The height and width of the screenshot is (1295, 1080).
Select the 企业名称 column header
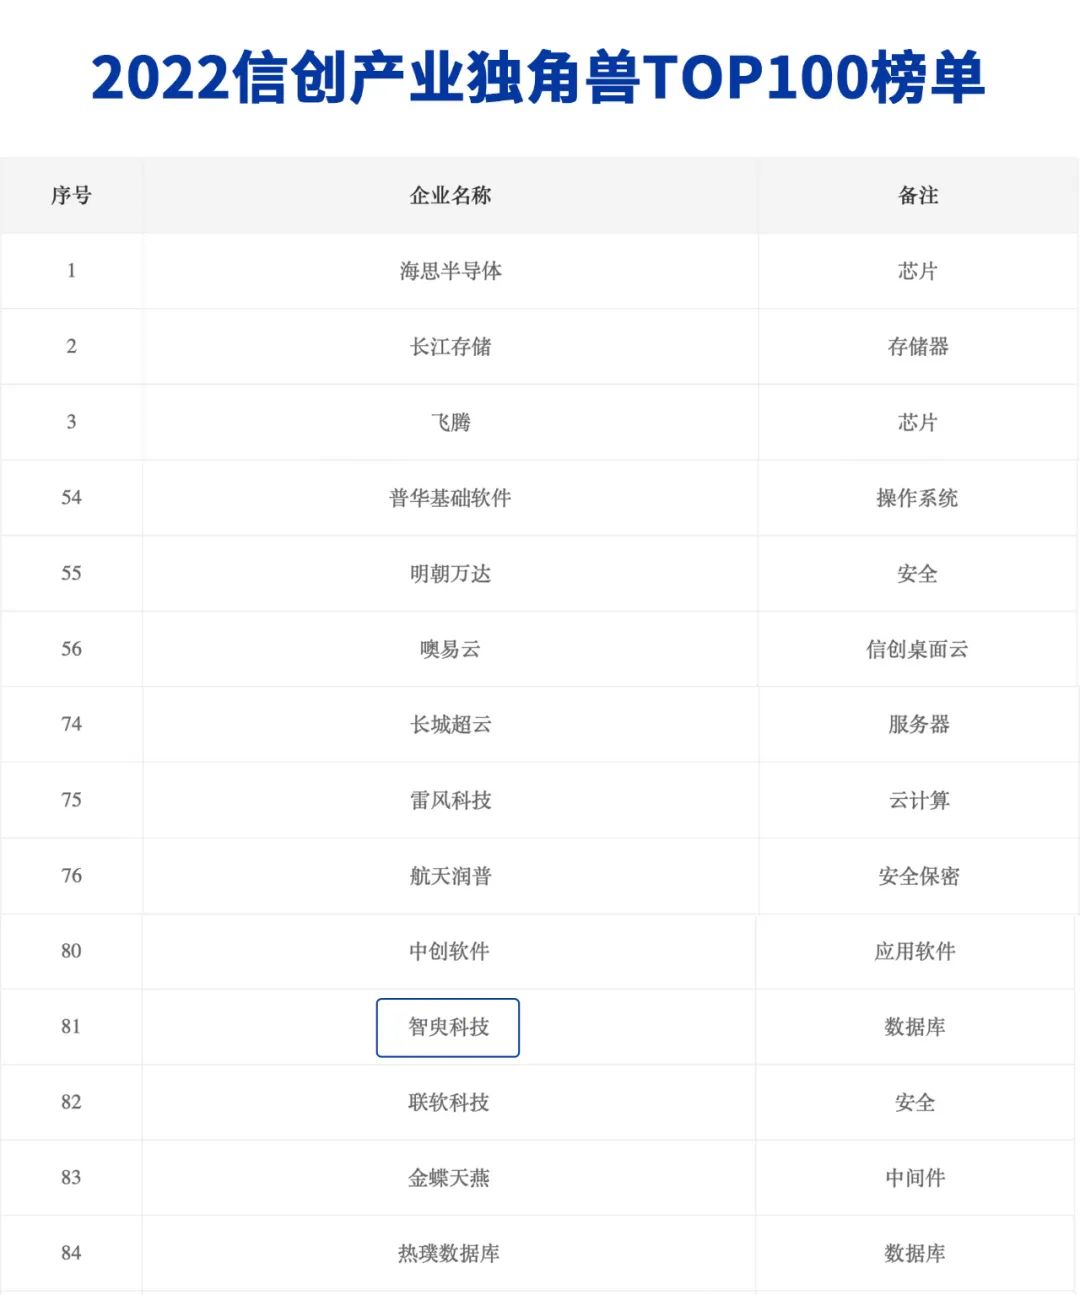450,195
